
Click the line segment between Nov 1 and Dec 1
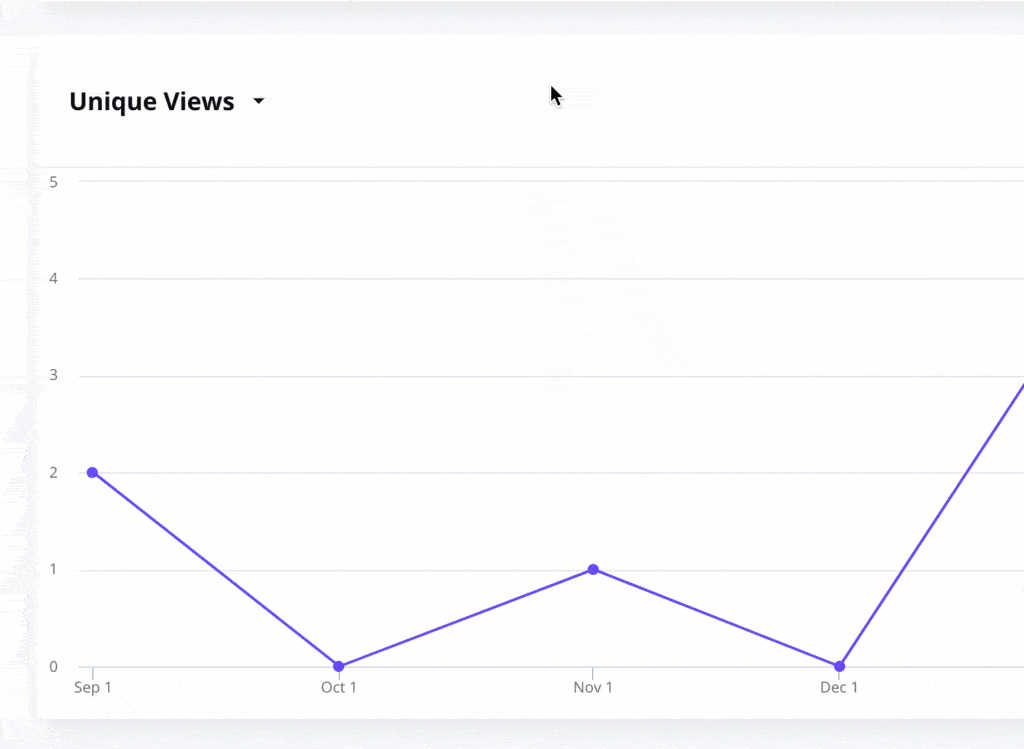(x=716, y=618)
